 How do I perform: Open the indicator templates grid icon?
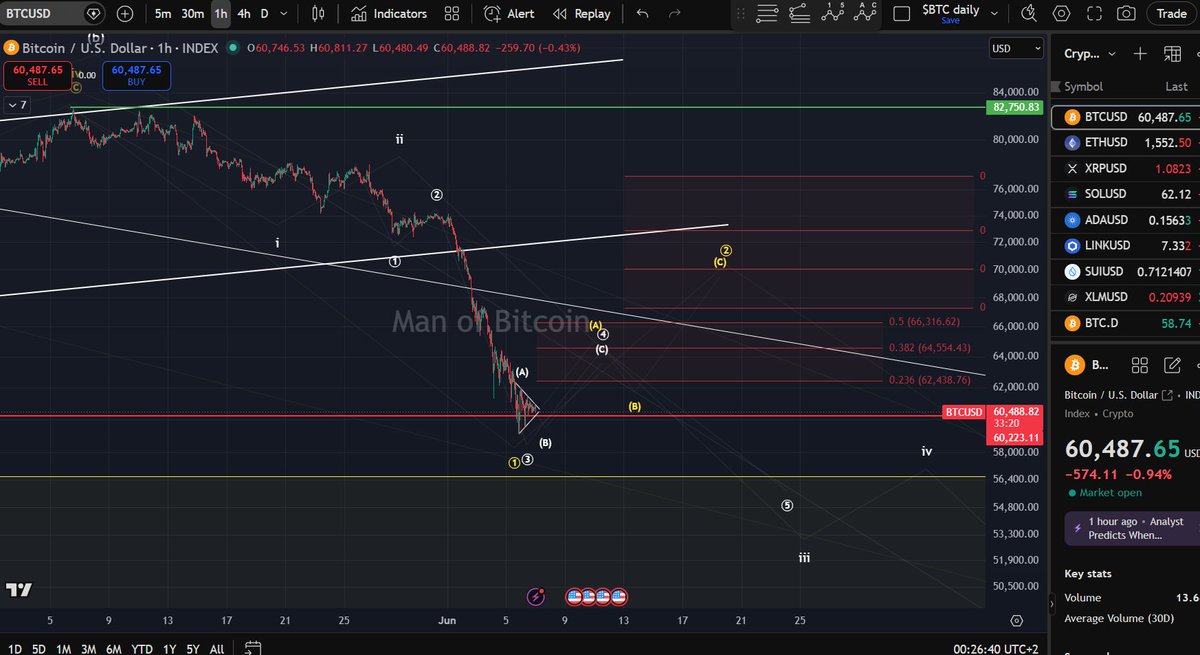click(452, 14)
